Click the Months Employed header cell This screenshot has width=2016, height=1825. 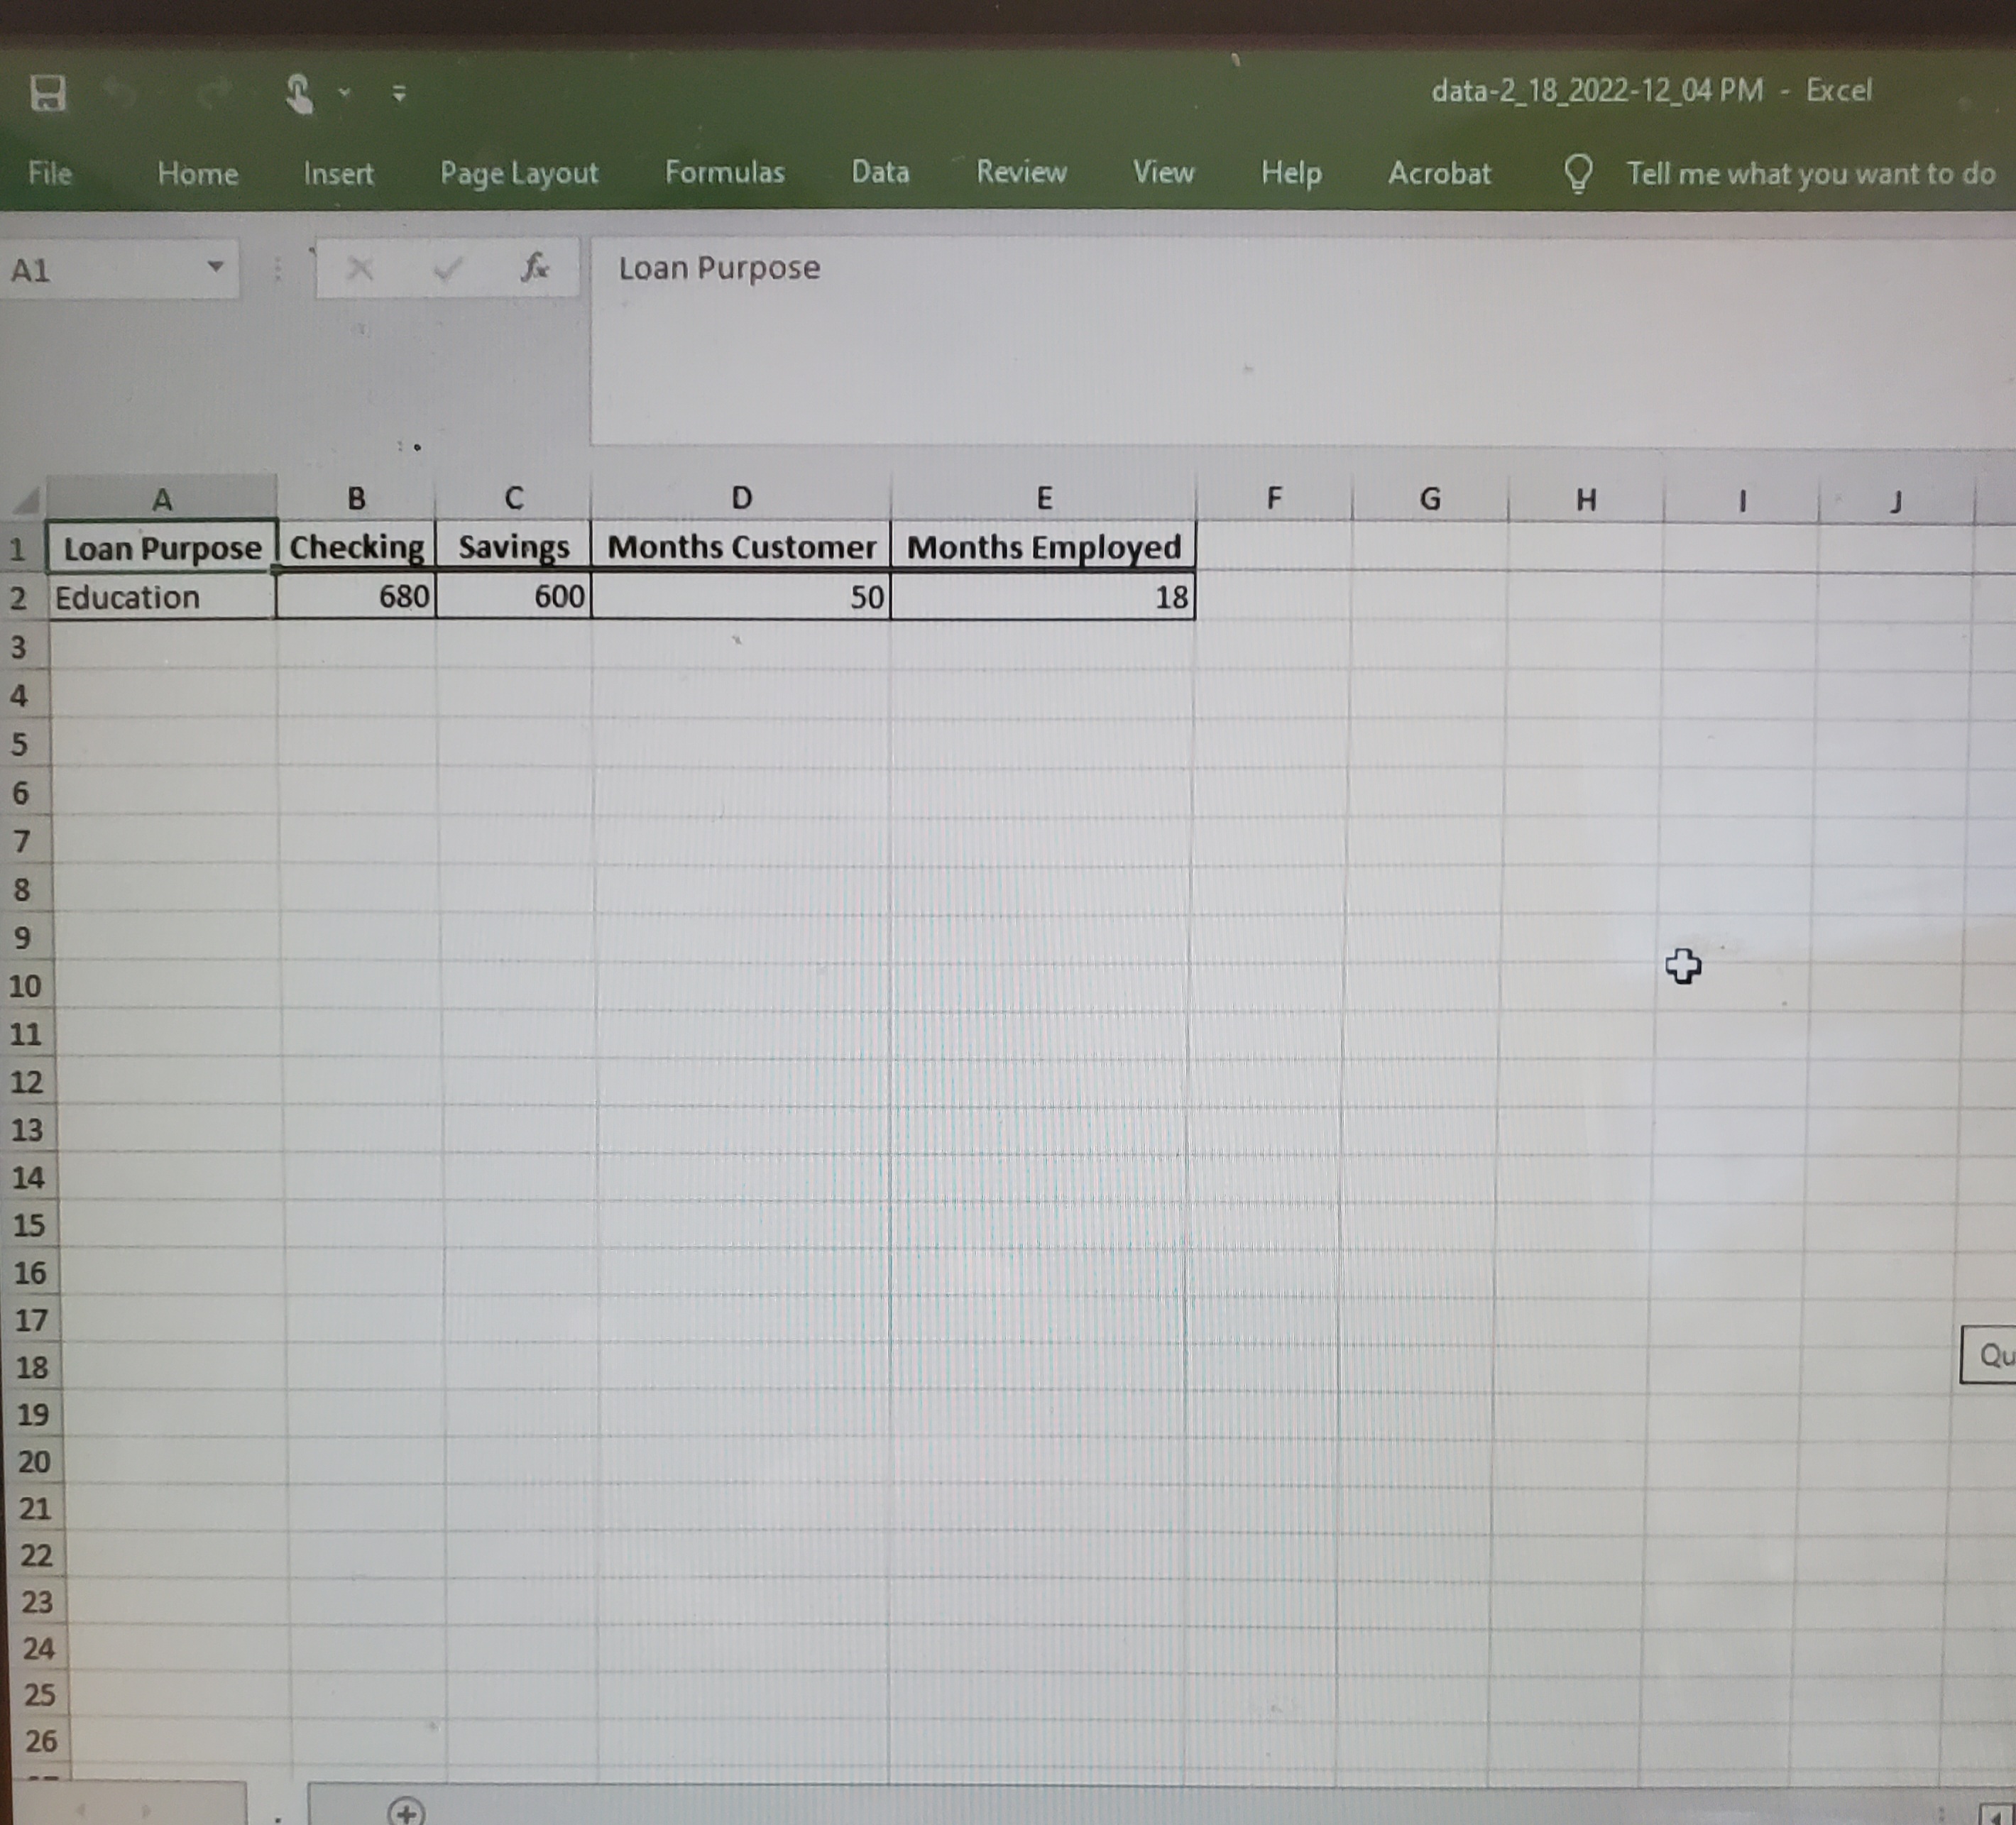pos(1043,548)
